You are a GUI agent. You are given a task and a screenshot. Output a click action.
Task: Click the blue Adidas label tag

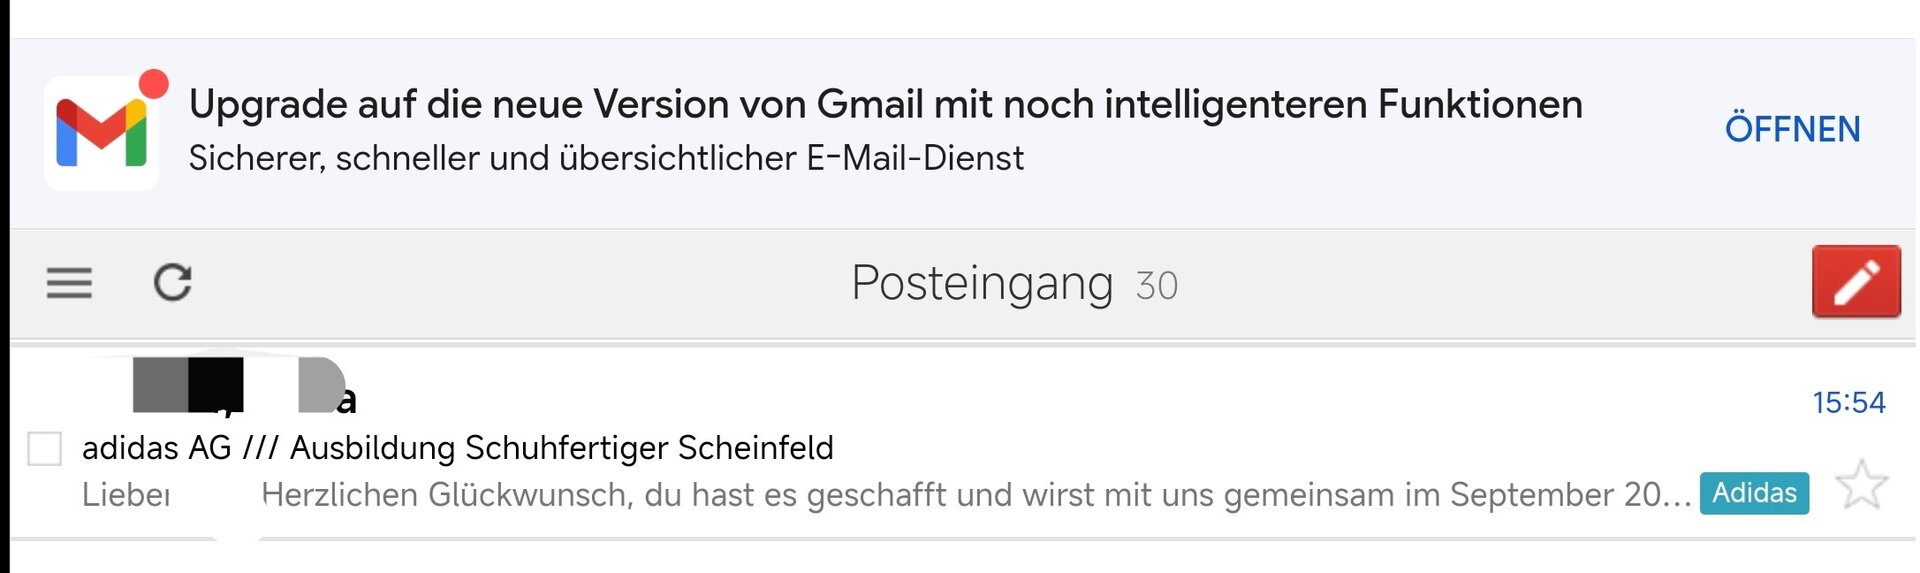[x=1754, y=493]
